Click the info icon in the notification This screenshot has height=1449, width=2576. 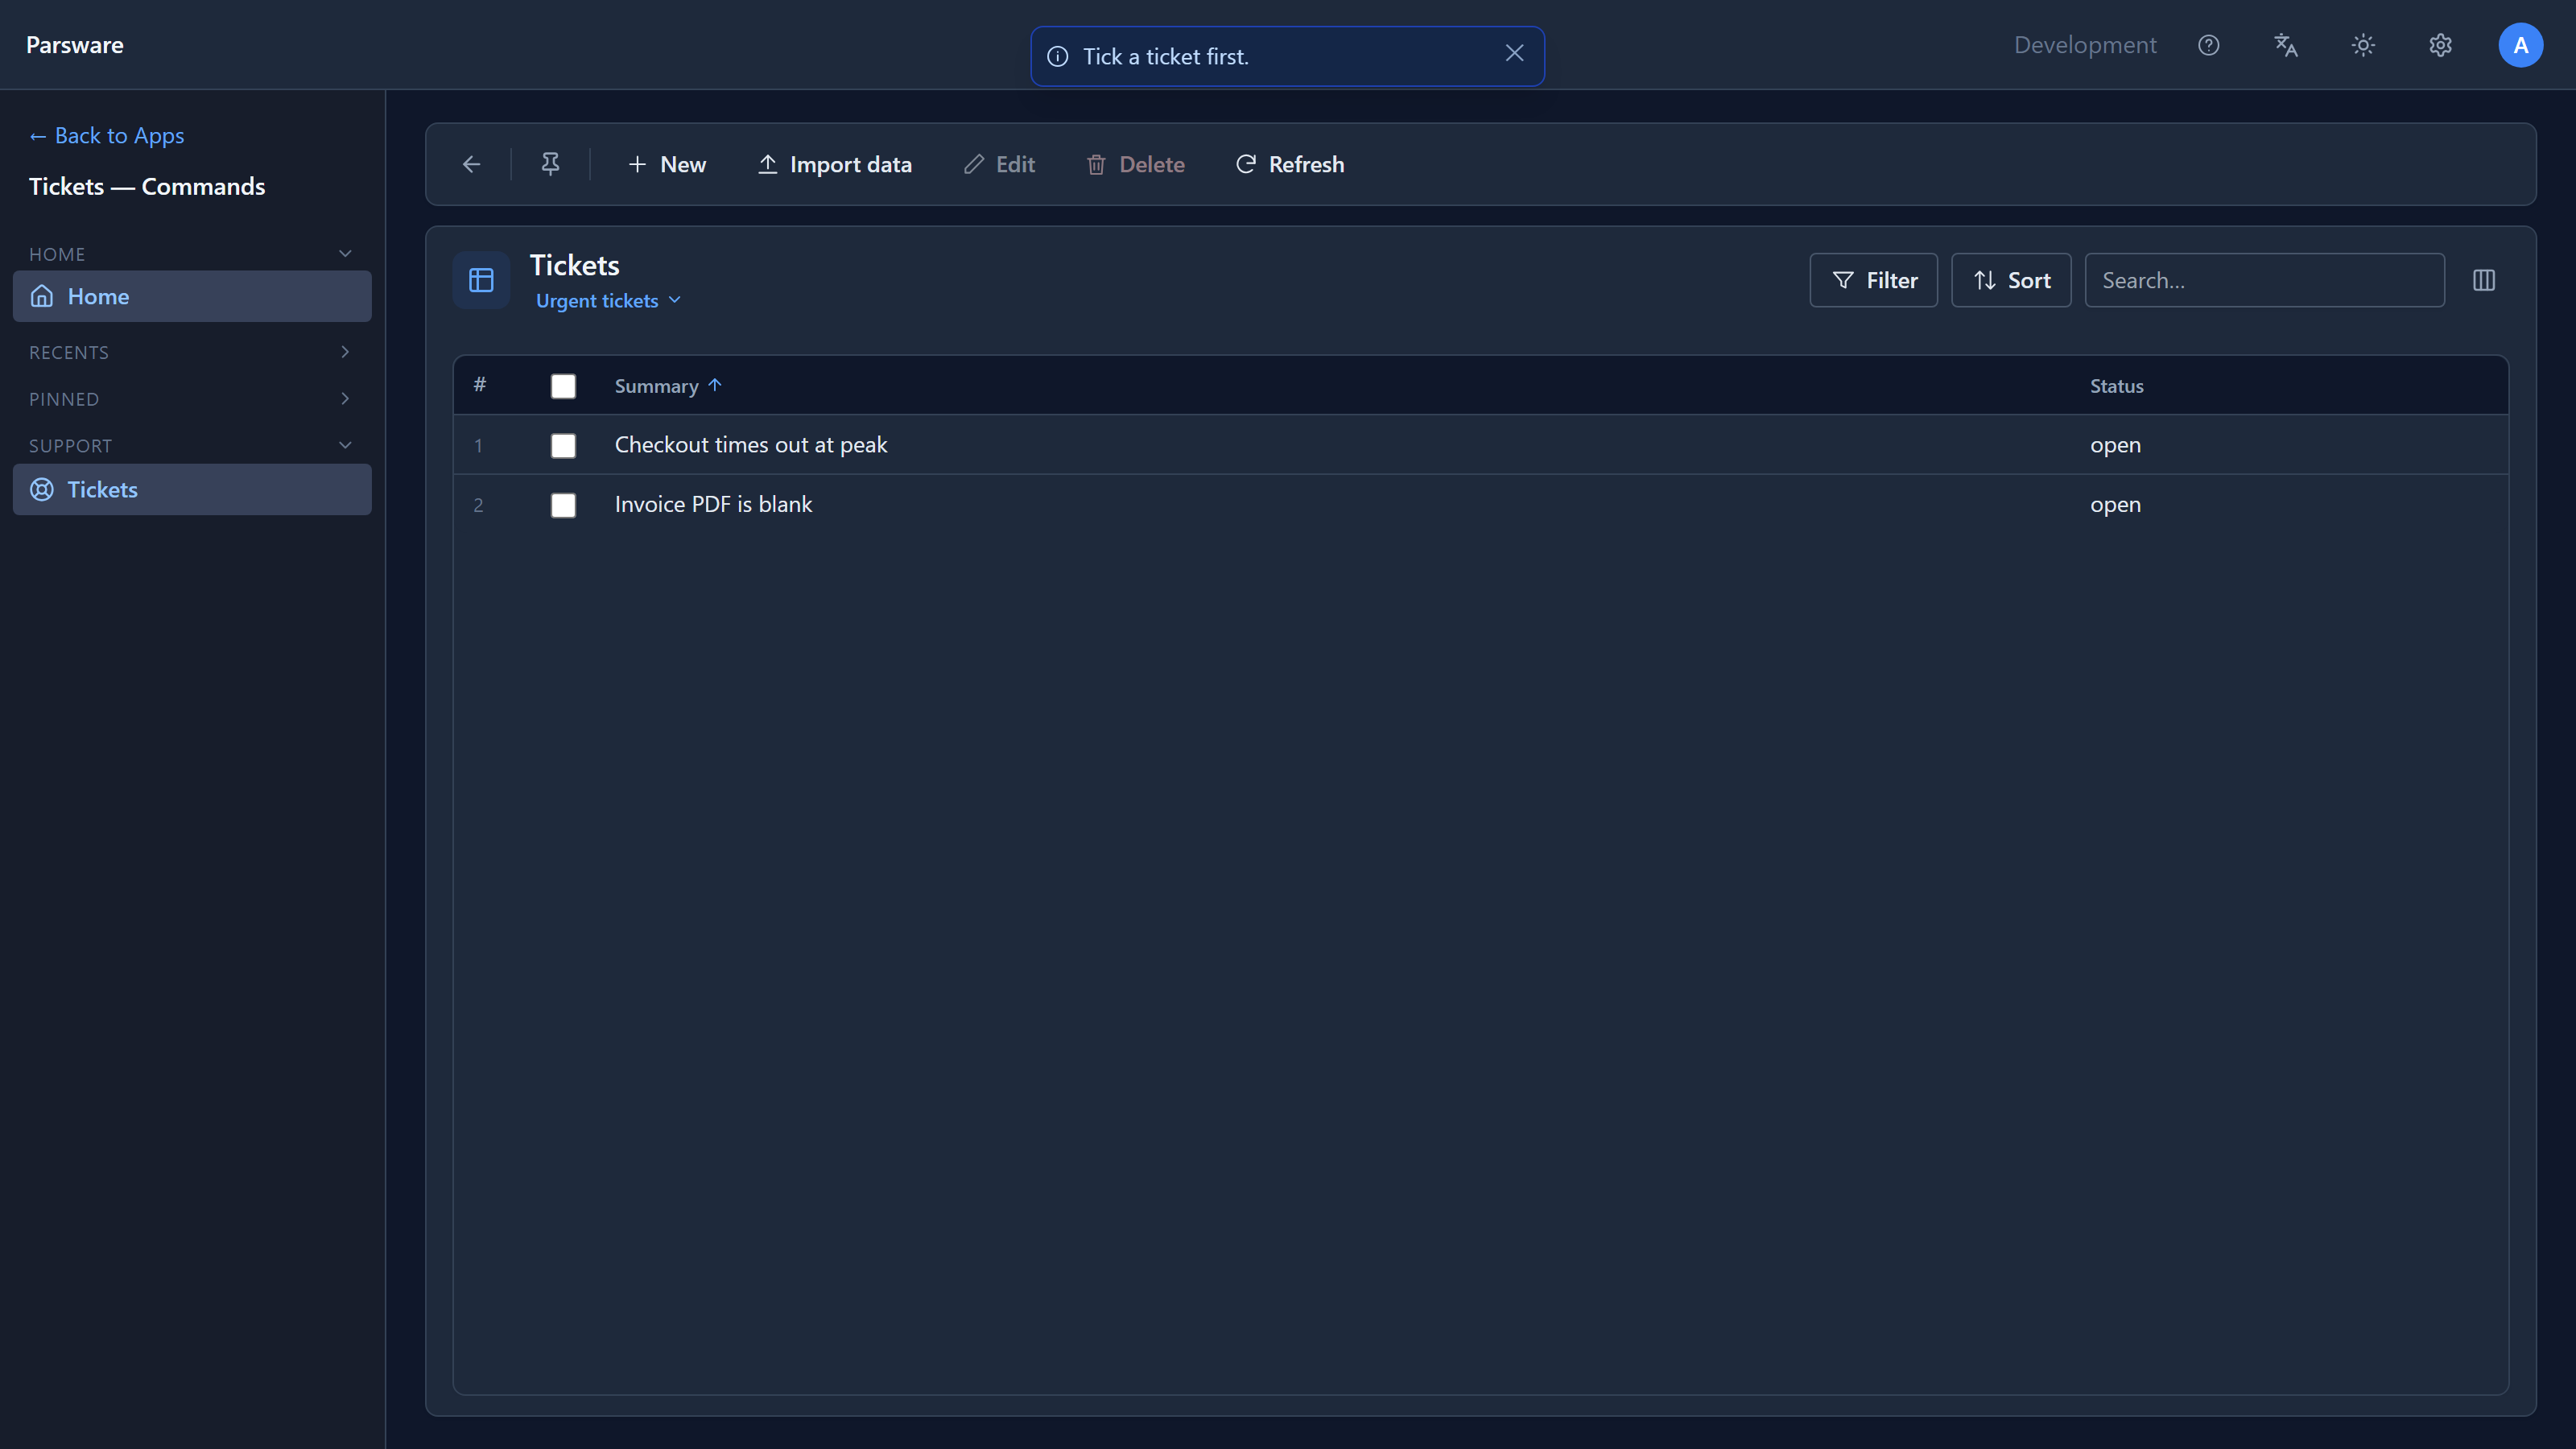point(1057,57)
